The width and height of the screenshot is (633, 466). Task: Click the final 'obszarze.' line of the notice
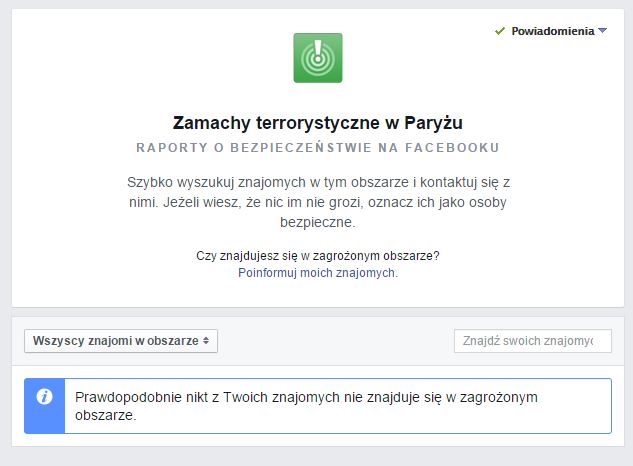point(106,415)
